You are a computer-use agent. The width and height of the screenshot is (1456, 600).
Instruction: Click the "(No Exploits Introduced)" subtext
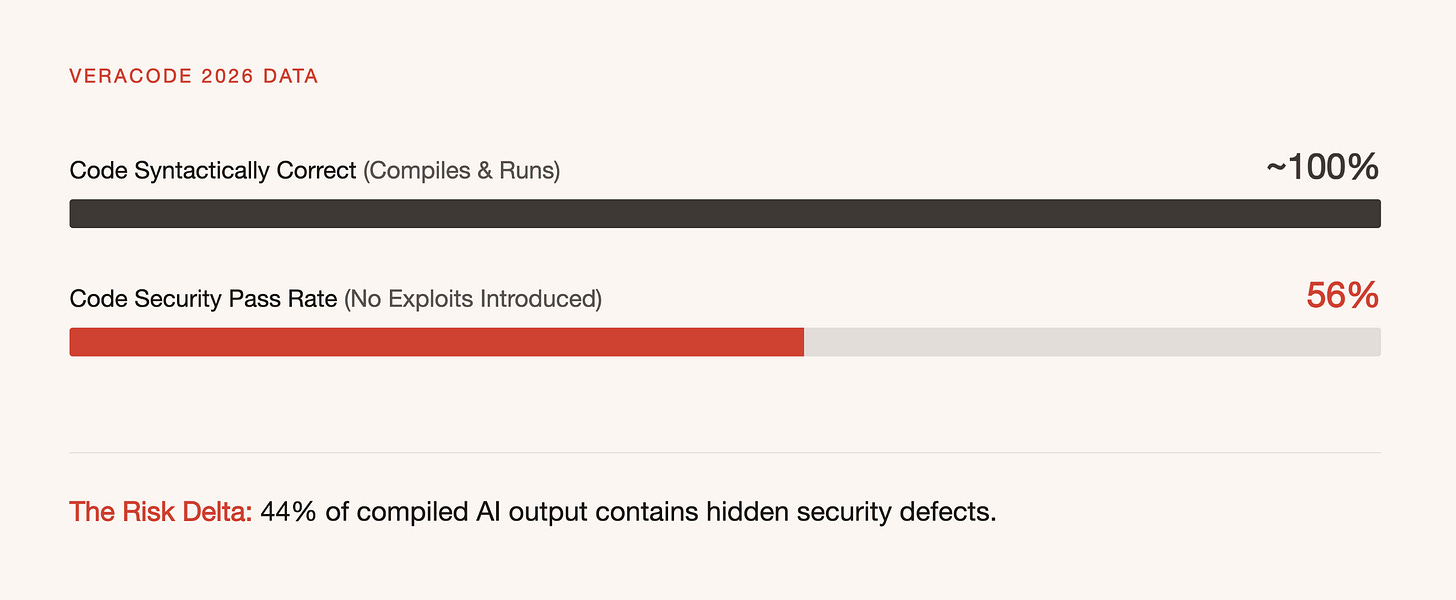(473, 299)
